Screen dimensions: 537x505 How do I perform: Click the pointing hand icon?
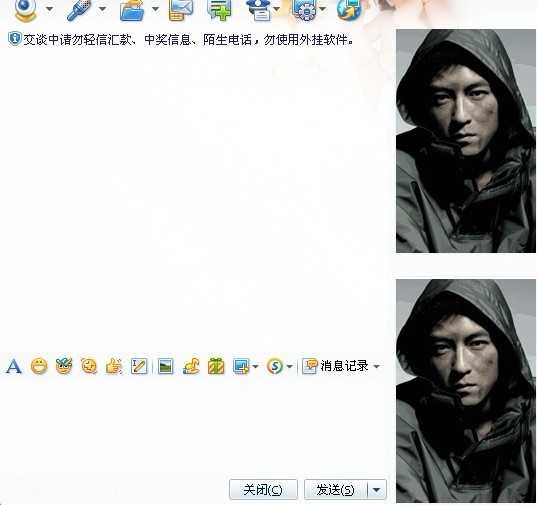(114, 366)
